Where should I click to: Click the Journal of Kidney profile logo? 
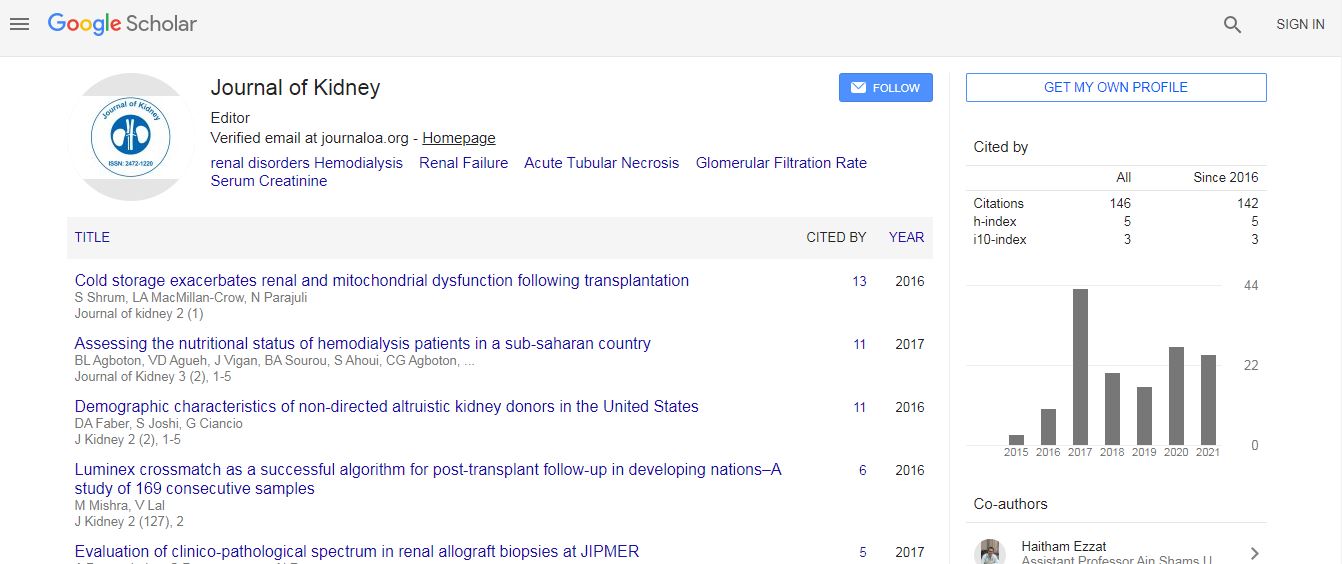click(131, 137)
